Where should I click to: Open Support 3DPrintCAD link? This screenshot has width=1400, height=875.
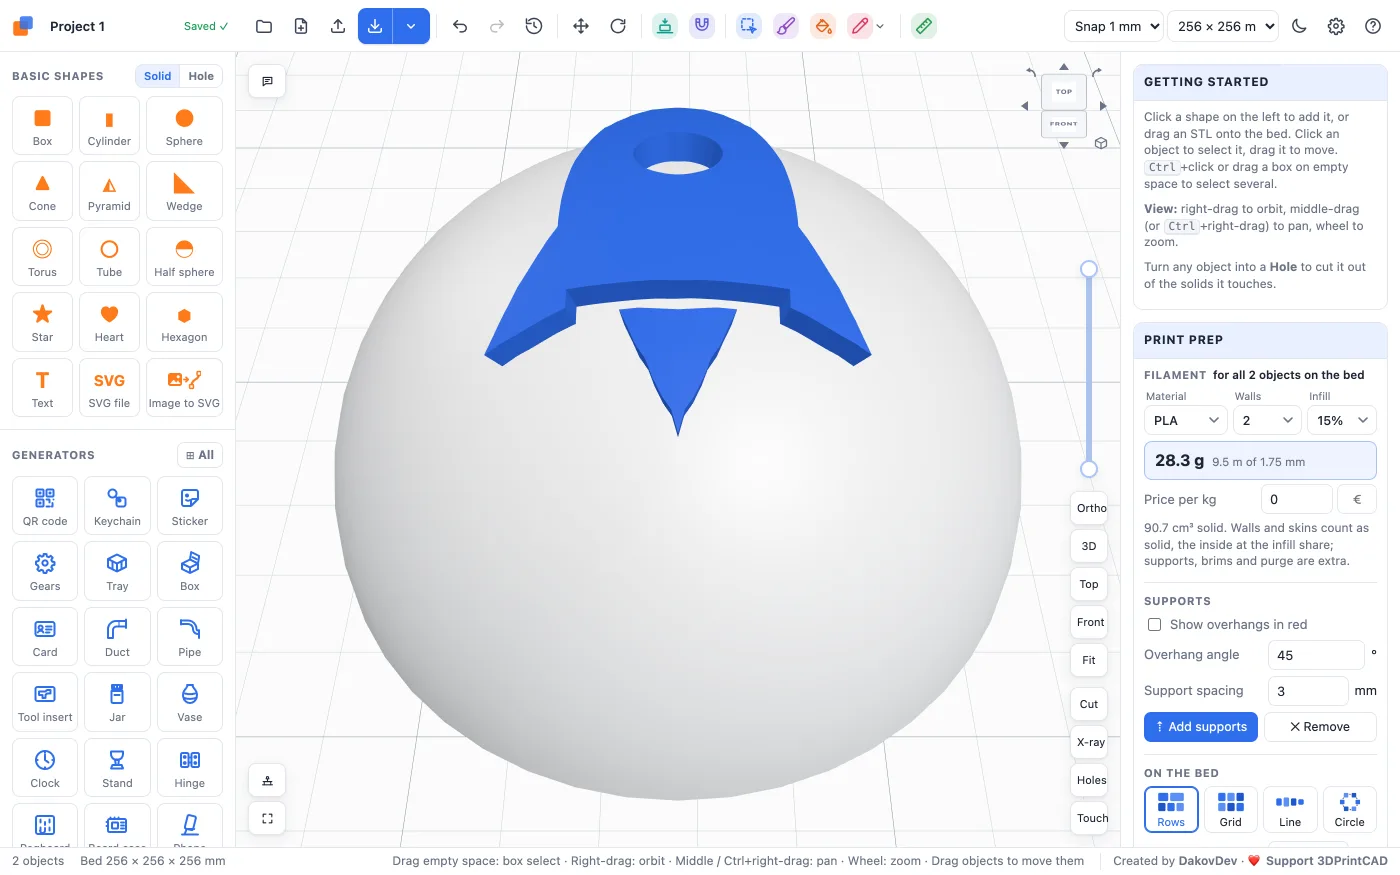pyautogui.click(x=1326, y=861)
